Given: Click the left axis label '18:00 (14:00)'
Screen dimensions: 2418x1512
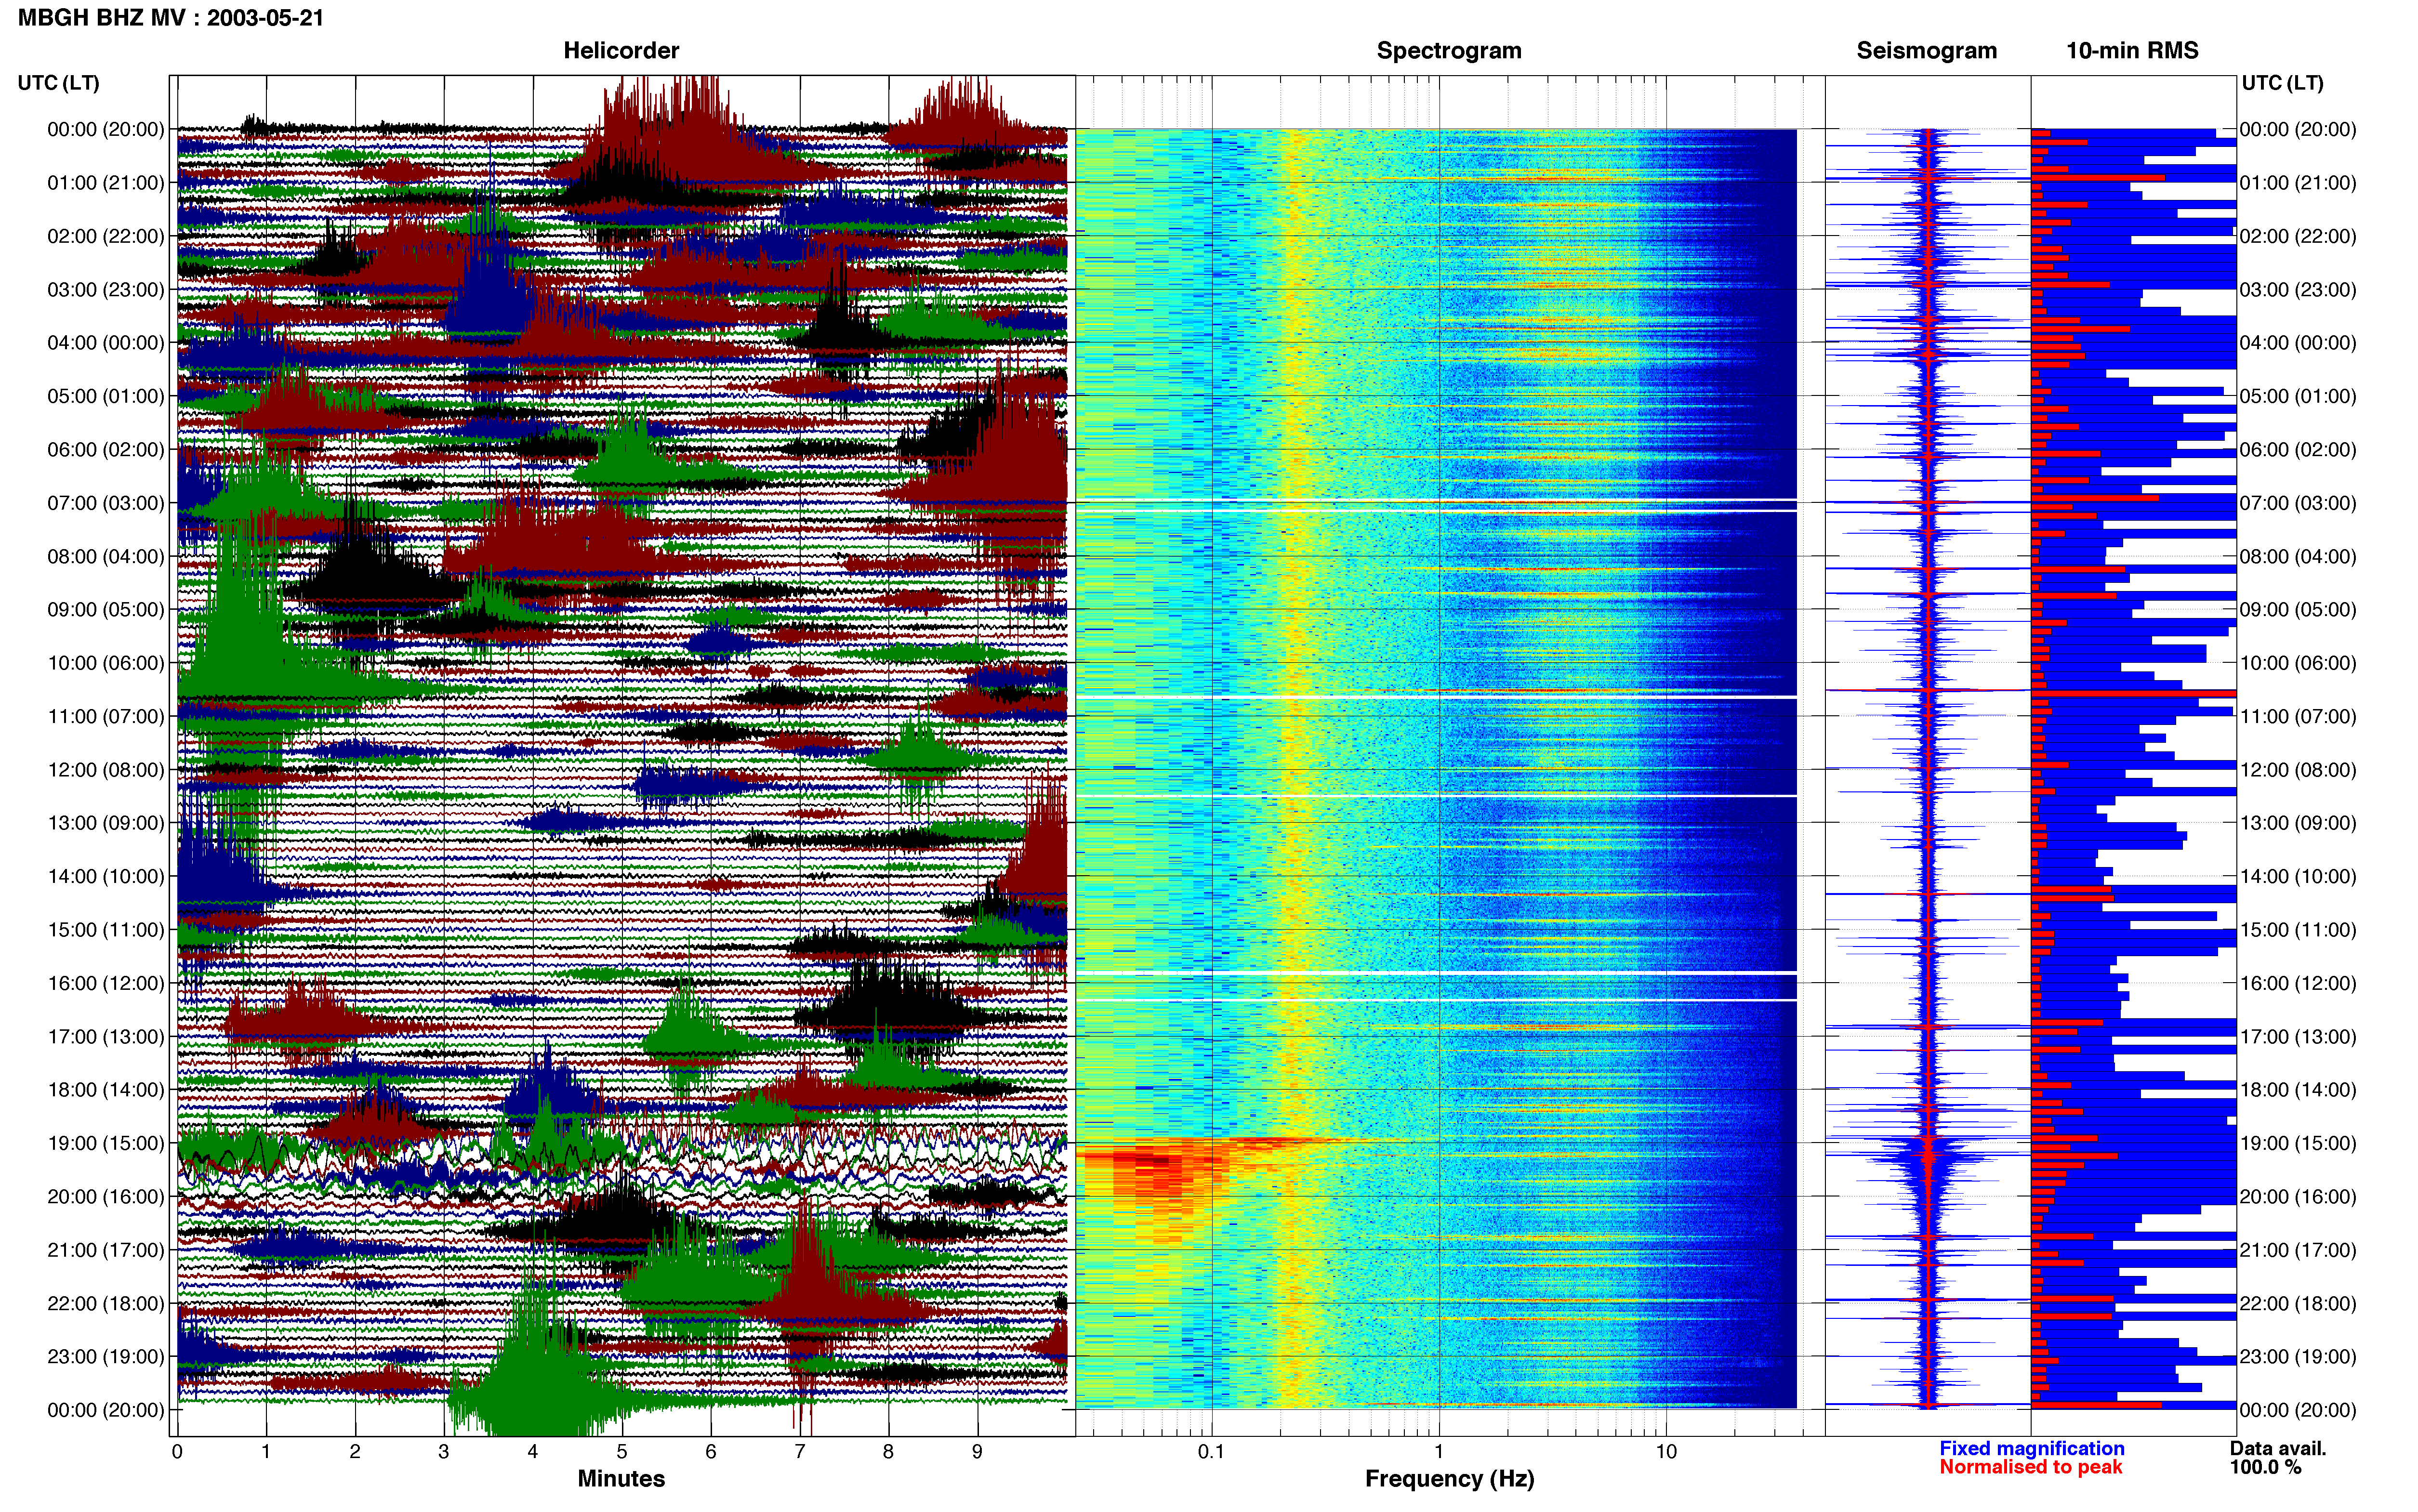Looking at the screenshot, I should click(x=105, y=1090).
